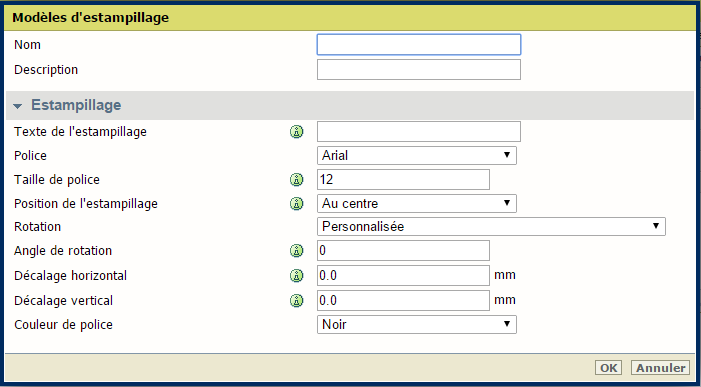Click the OK button

click(608, 368)
